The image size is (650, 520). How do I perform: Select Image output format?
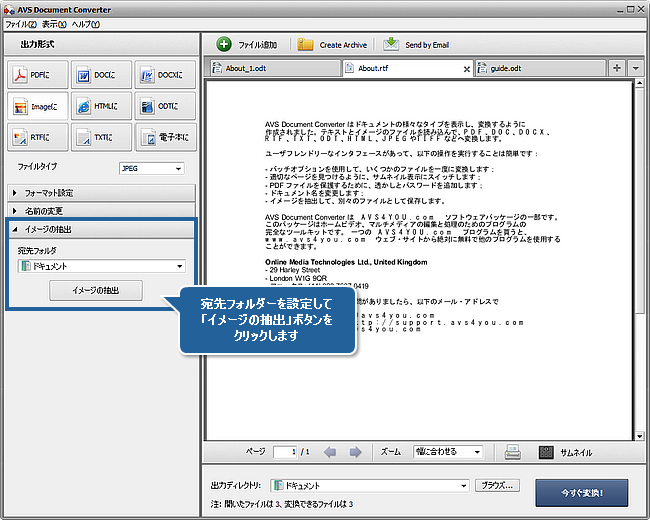(38, 106)
